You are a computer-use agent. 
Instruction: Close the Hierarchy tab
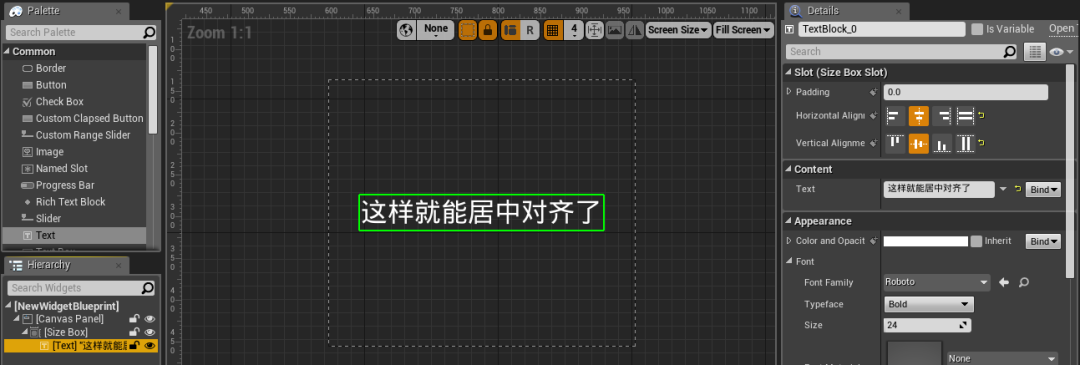119,266
